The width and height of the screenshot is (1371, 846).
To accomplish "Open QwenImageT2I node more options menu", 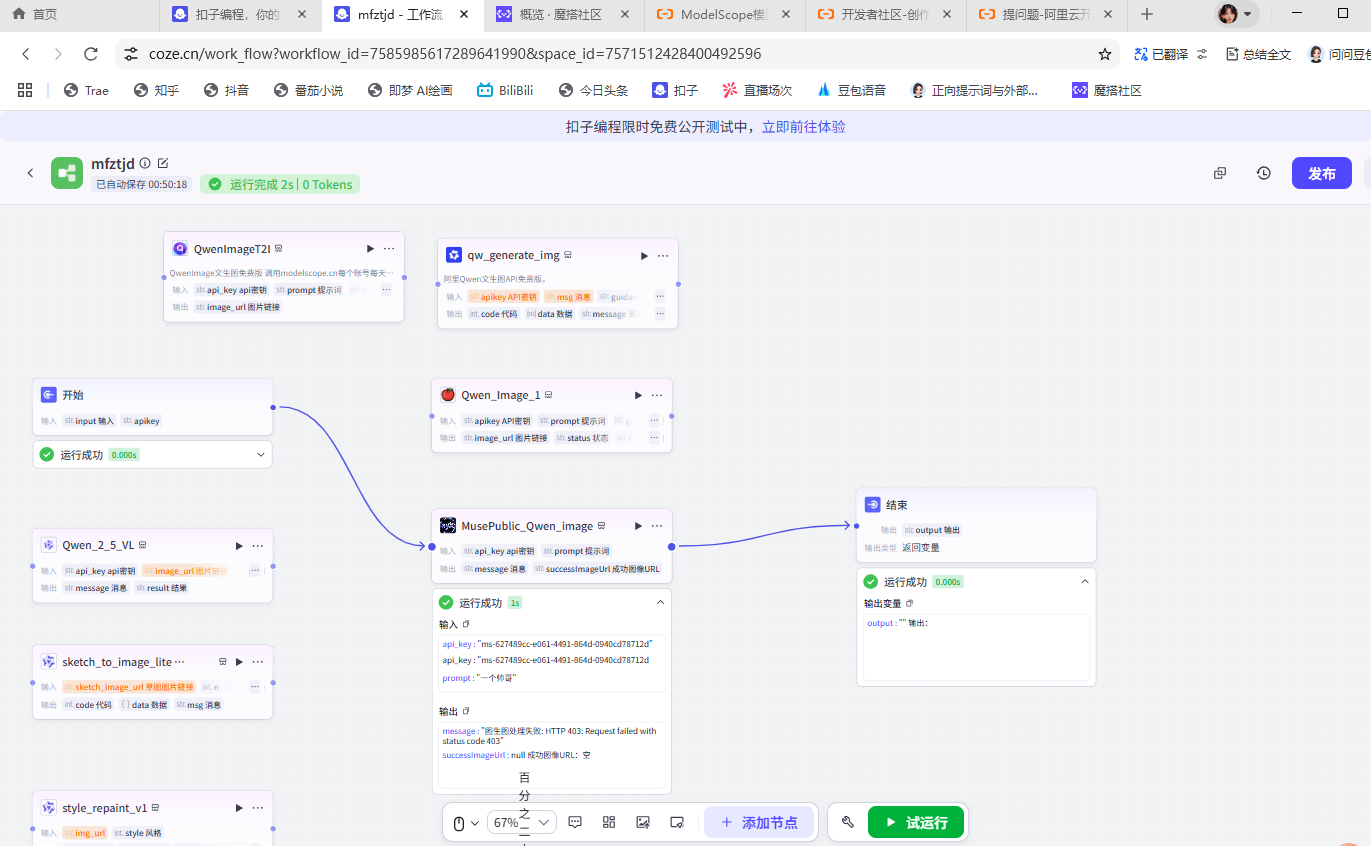I will coord(389,248).
